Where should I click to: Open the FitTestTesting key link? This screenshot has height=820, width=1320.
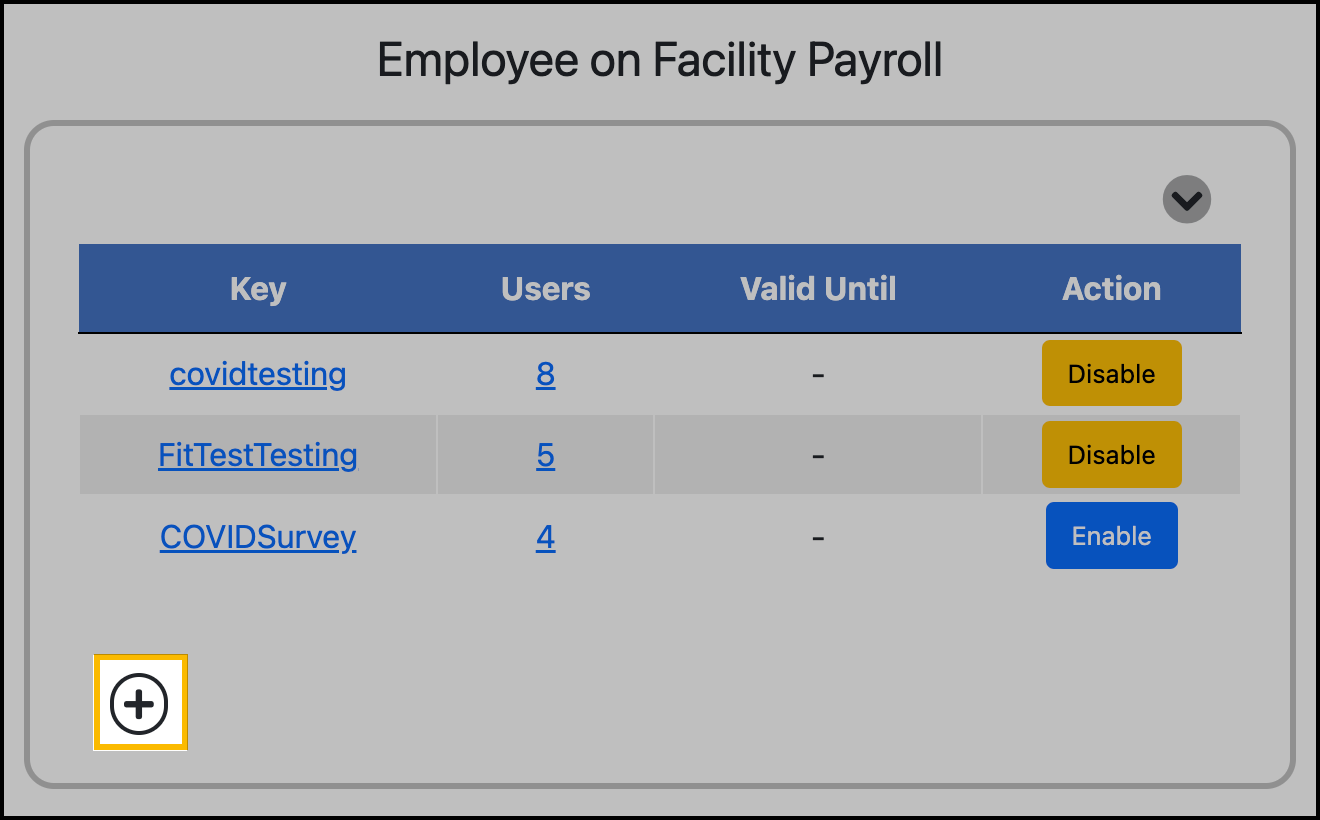coord(257,454)
